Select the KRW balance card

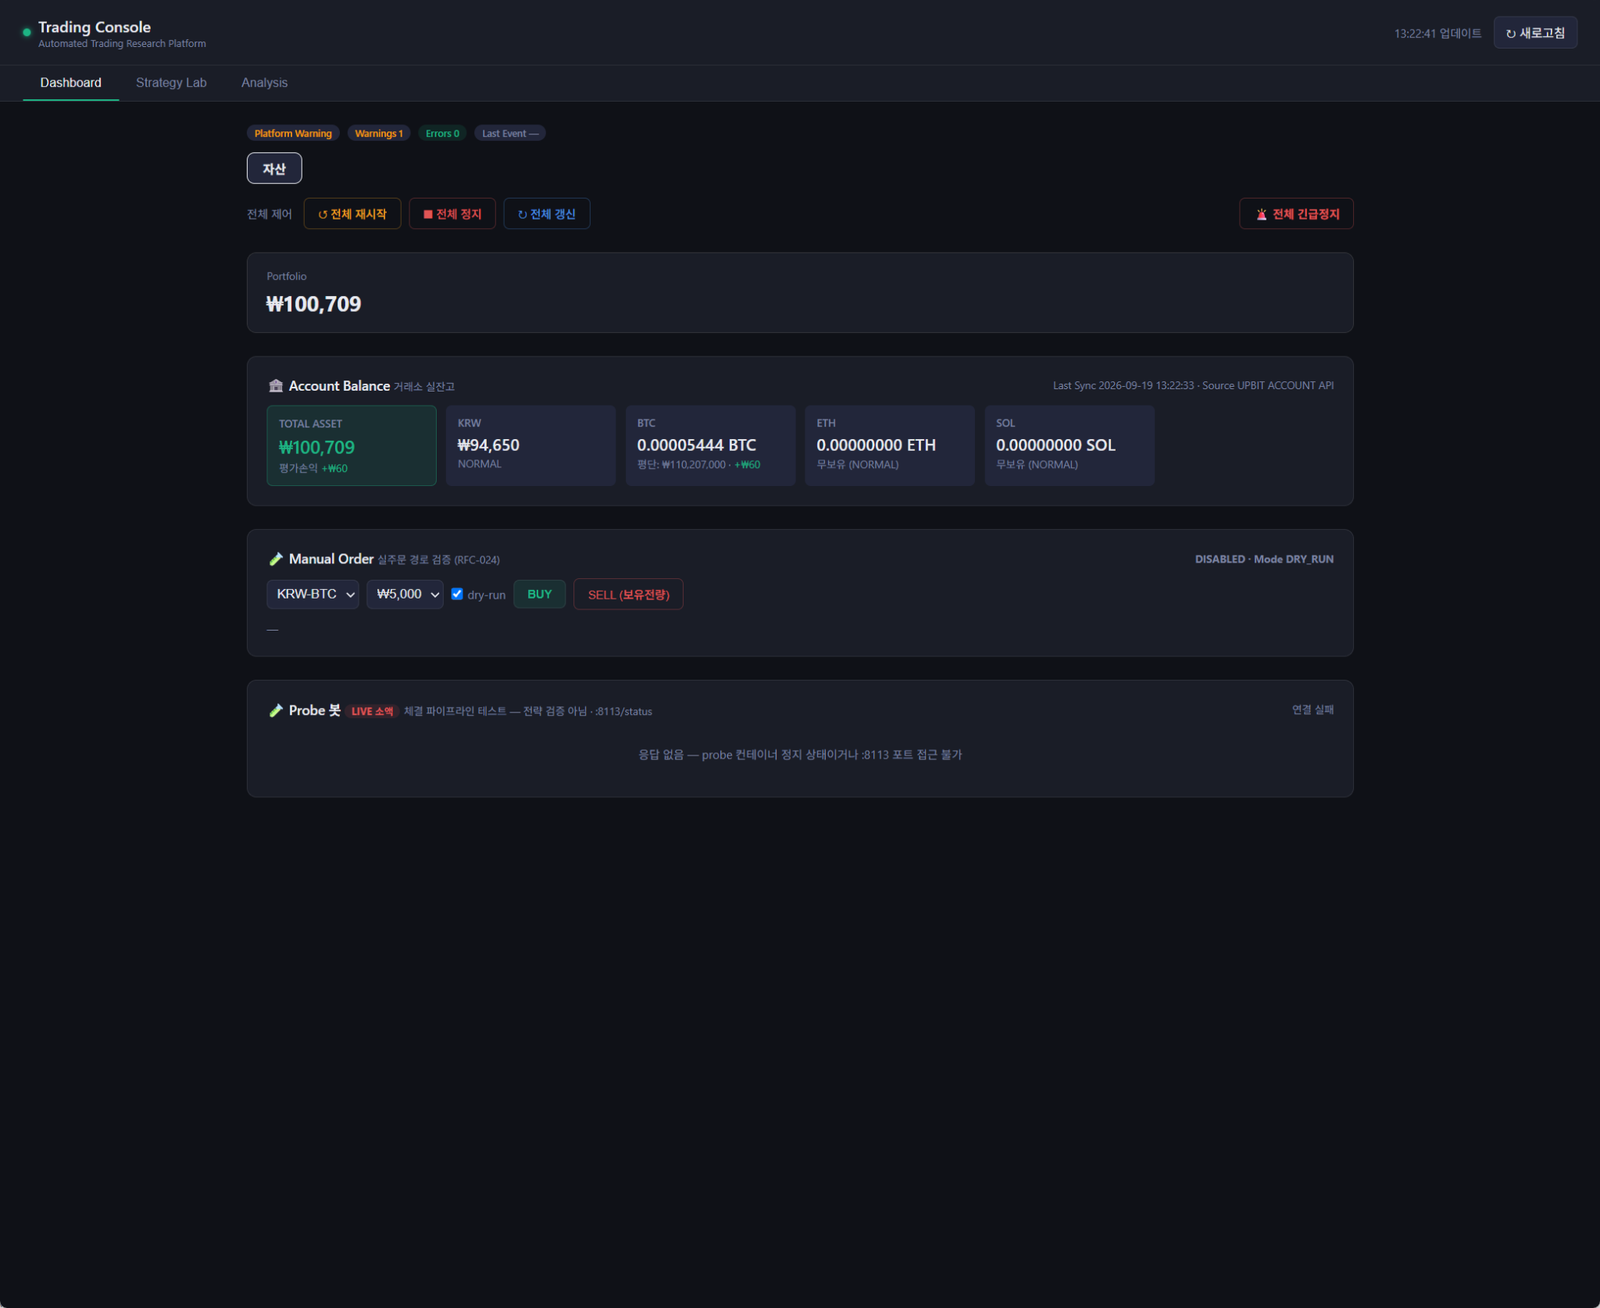531,446
